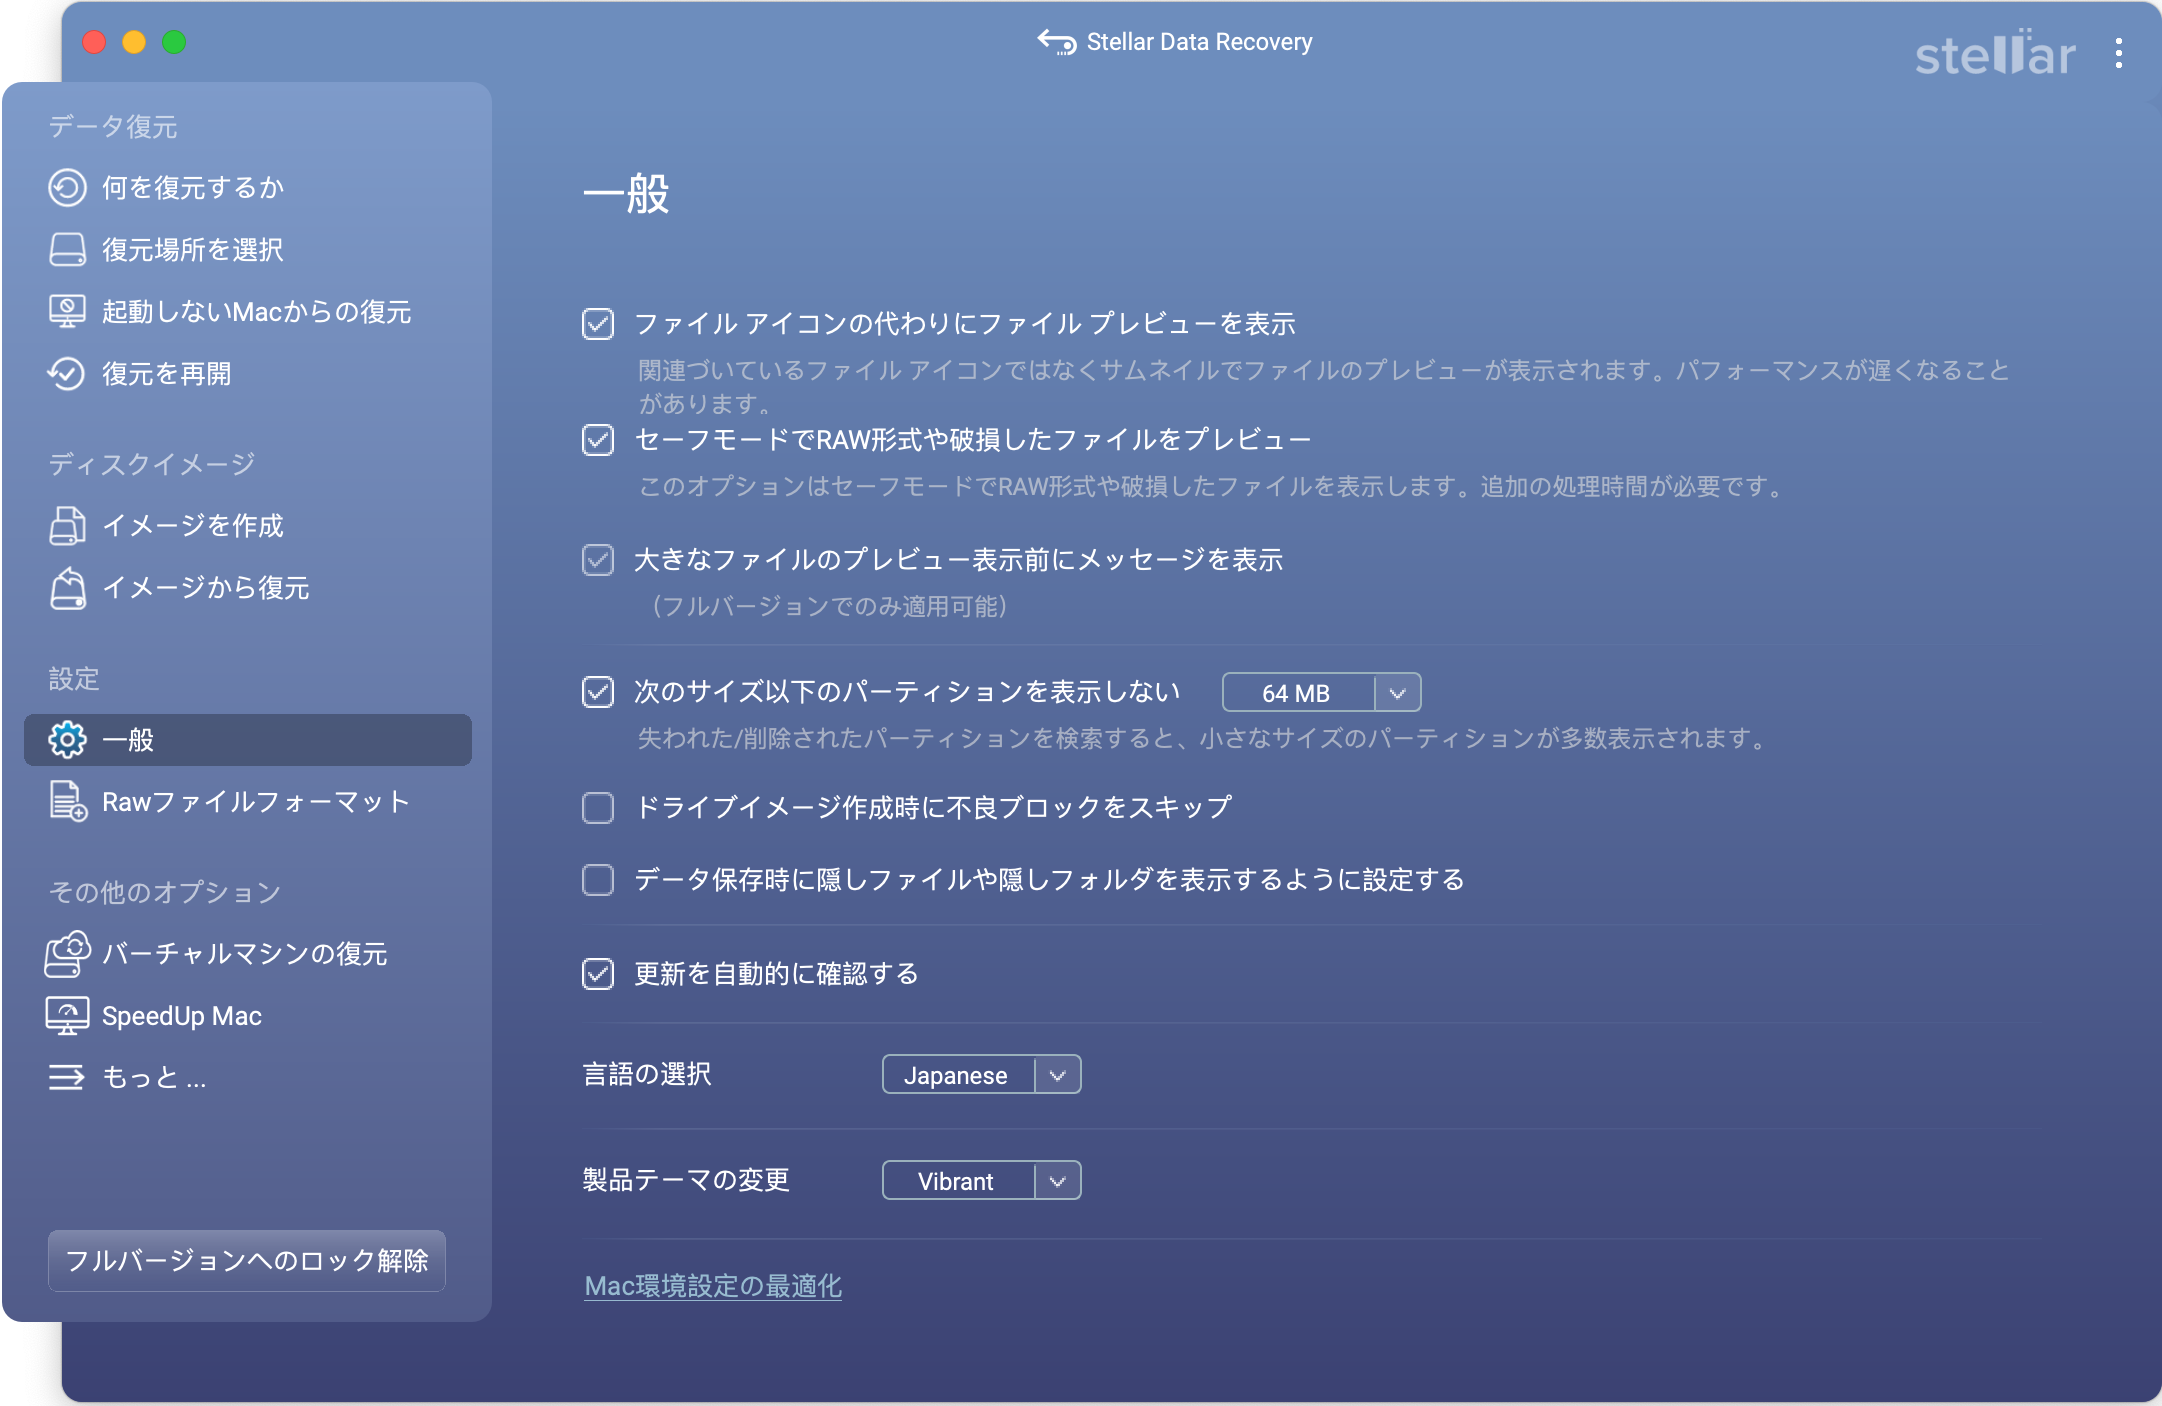2162x1406 pixels.
Task: Click the ファイル プレビューを表示 option label
Action: (965, 324)
